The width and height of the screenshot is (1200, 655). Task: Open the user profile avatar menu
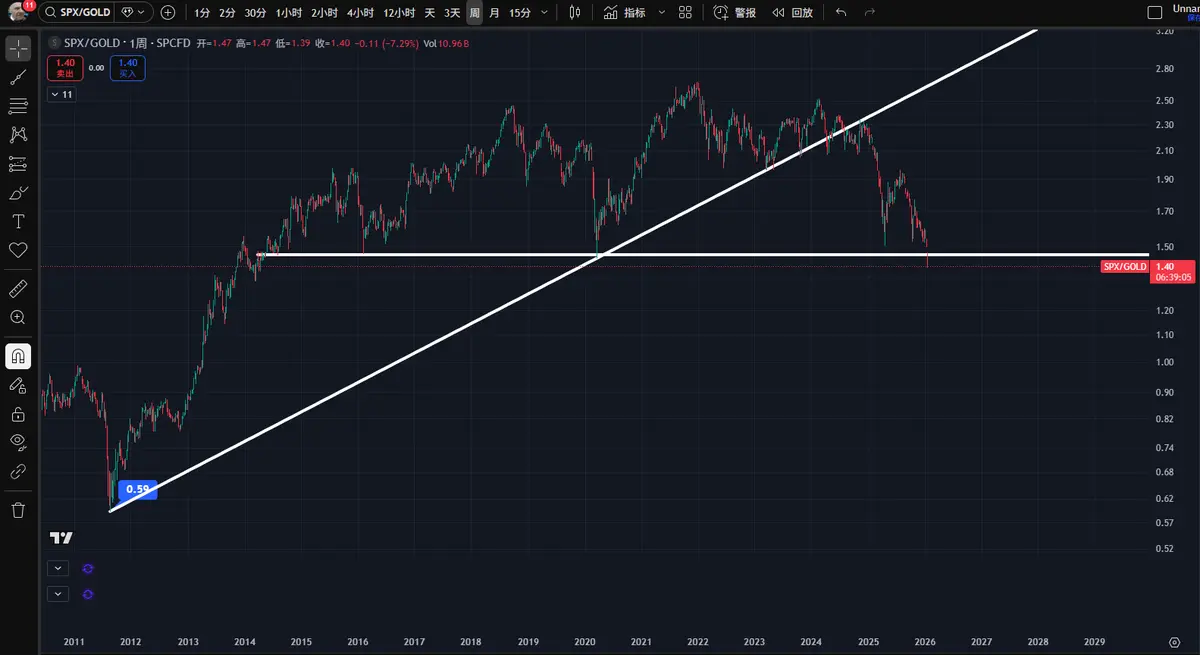(x=18, y=12)
